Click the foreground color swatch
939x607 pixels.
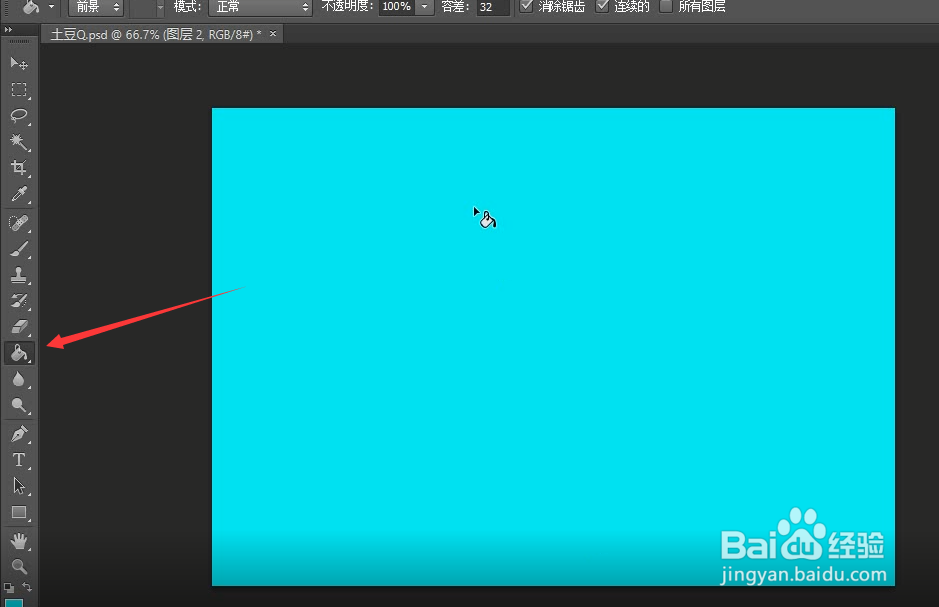click(x=14, y=602)
